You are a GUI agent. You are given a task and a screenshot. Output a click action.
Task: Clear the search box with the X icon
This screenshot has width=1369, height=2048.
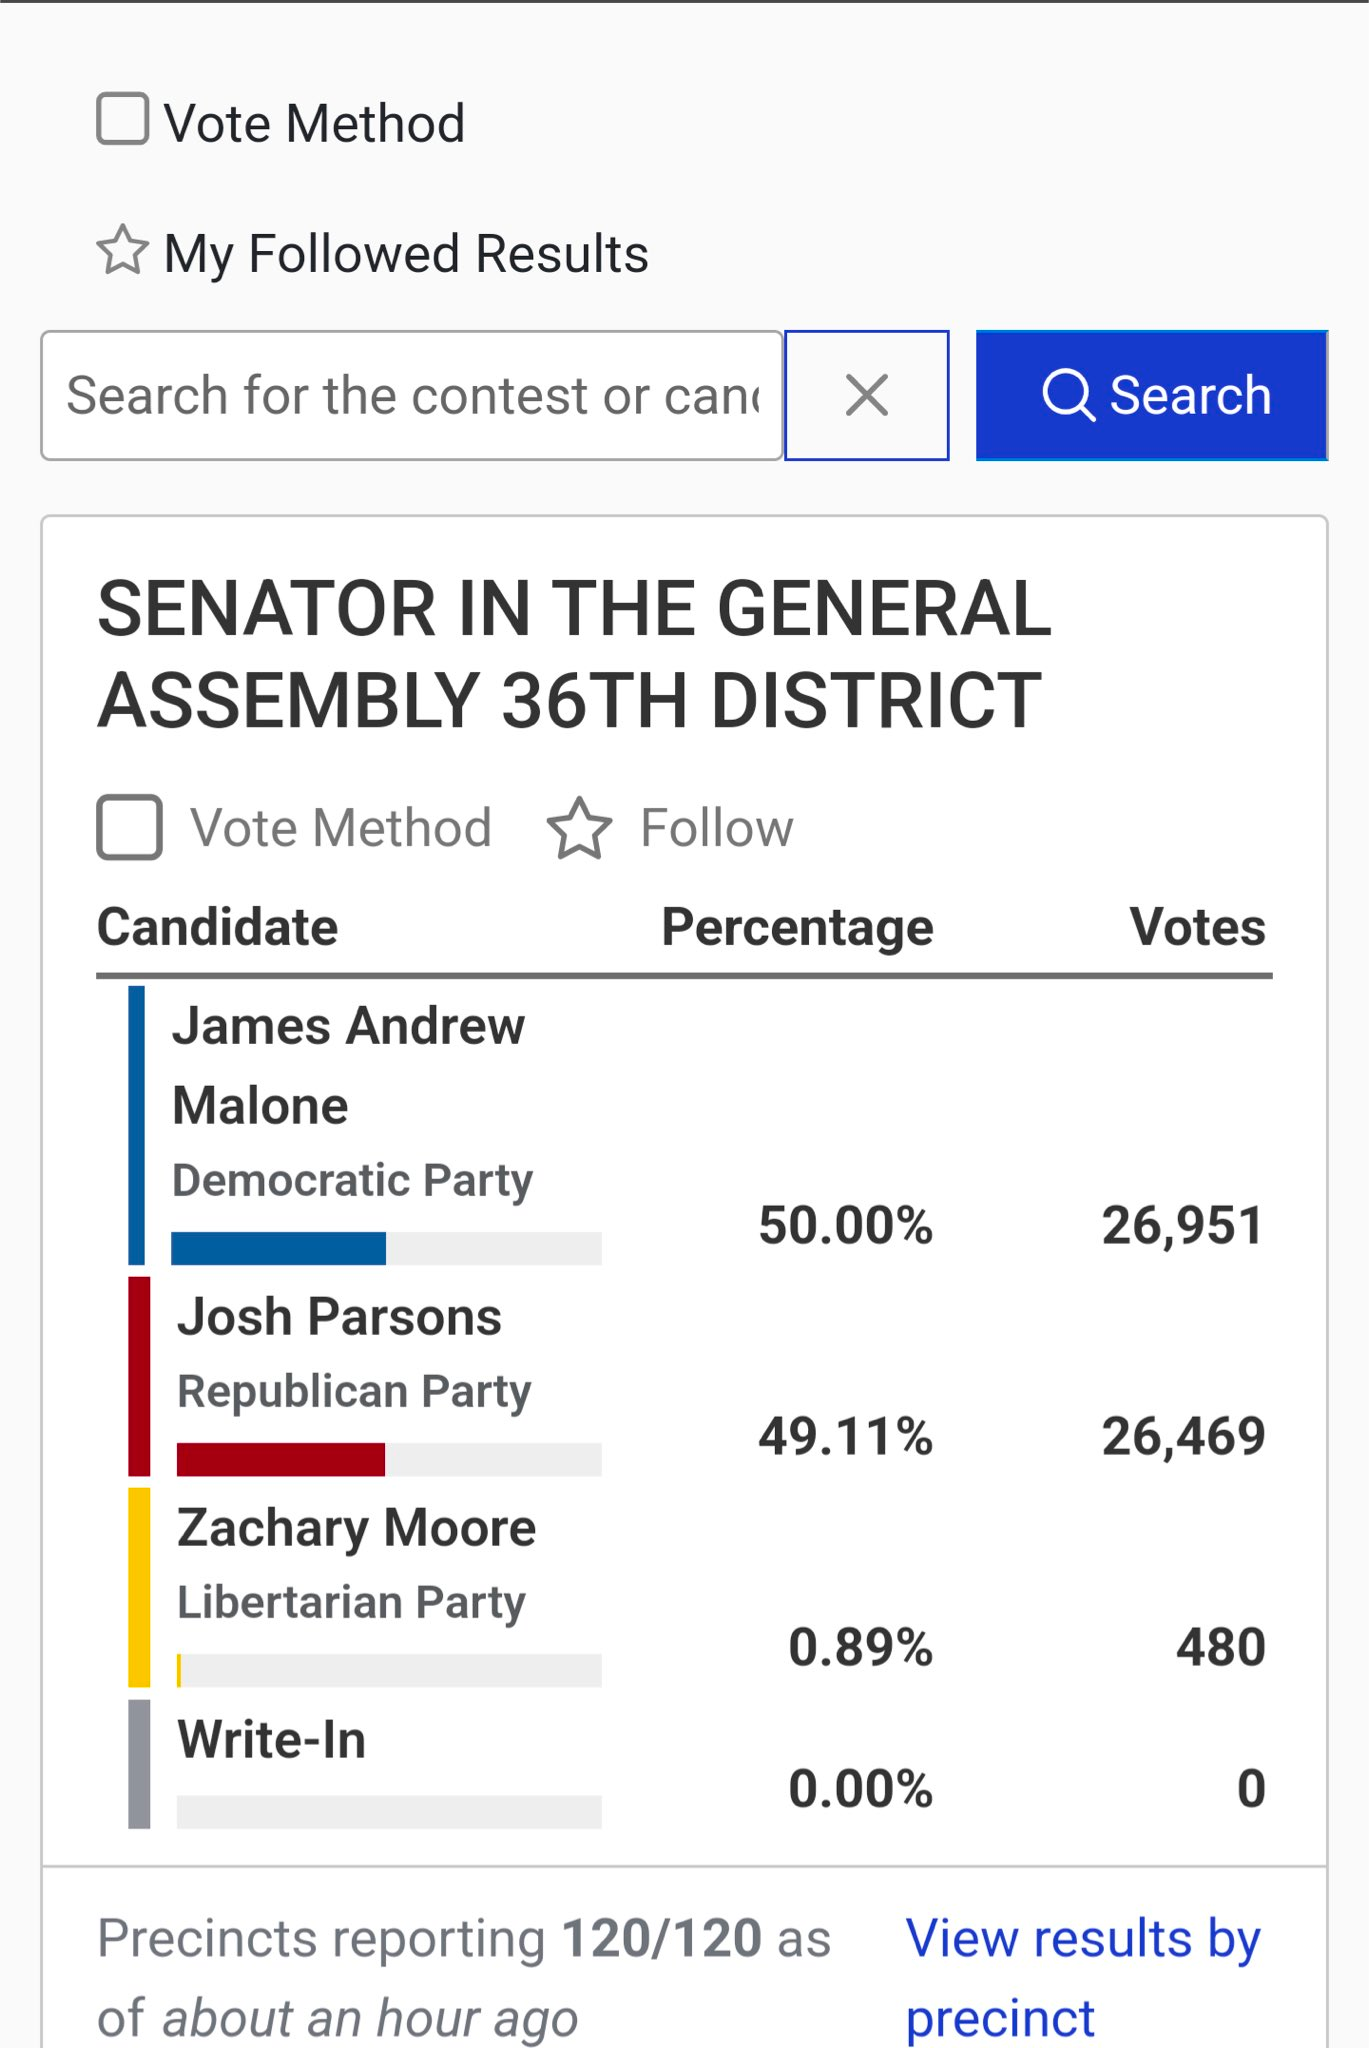coord(867,395)
